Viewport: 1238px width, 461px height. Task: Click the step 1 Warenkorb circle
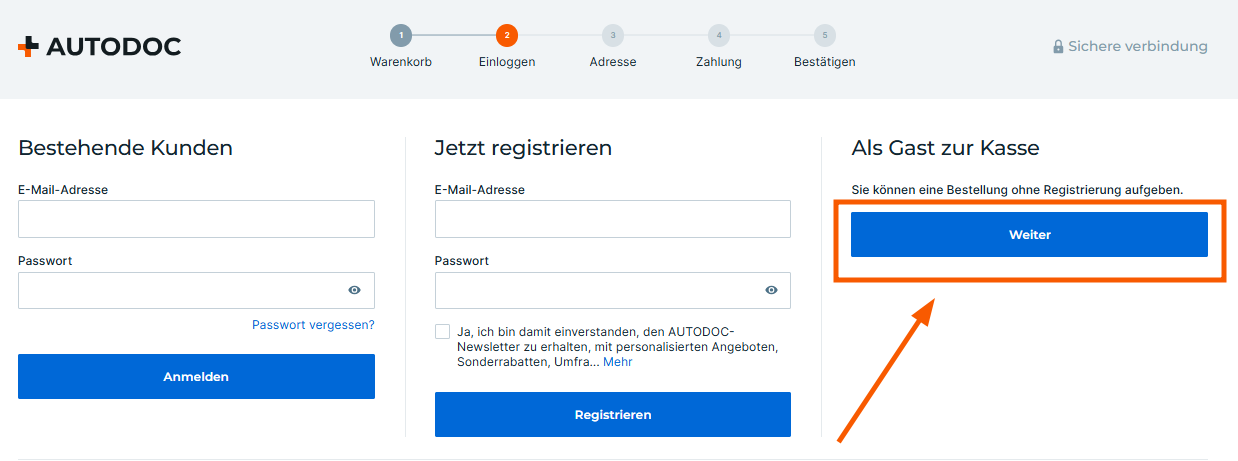[401, 36]
